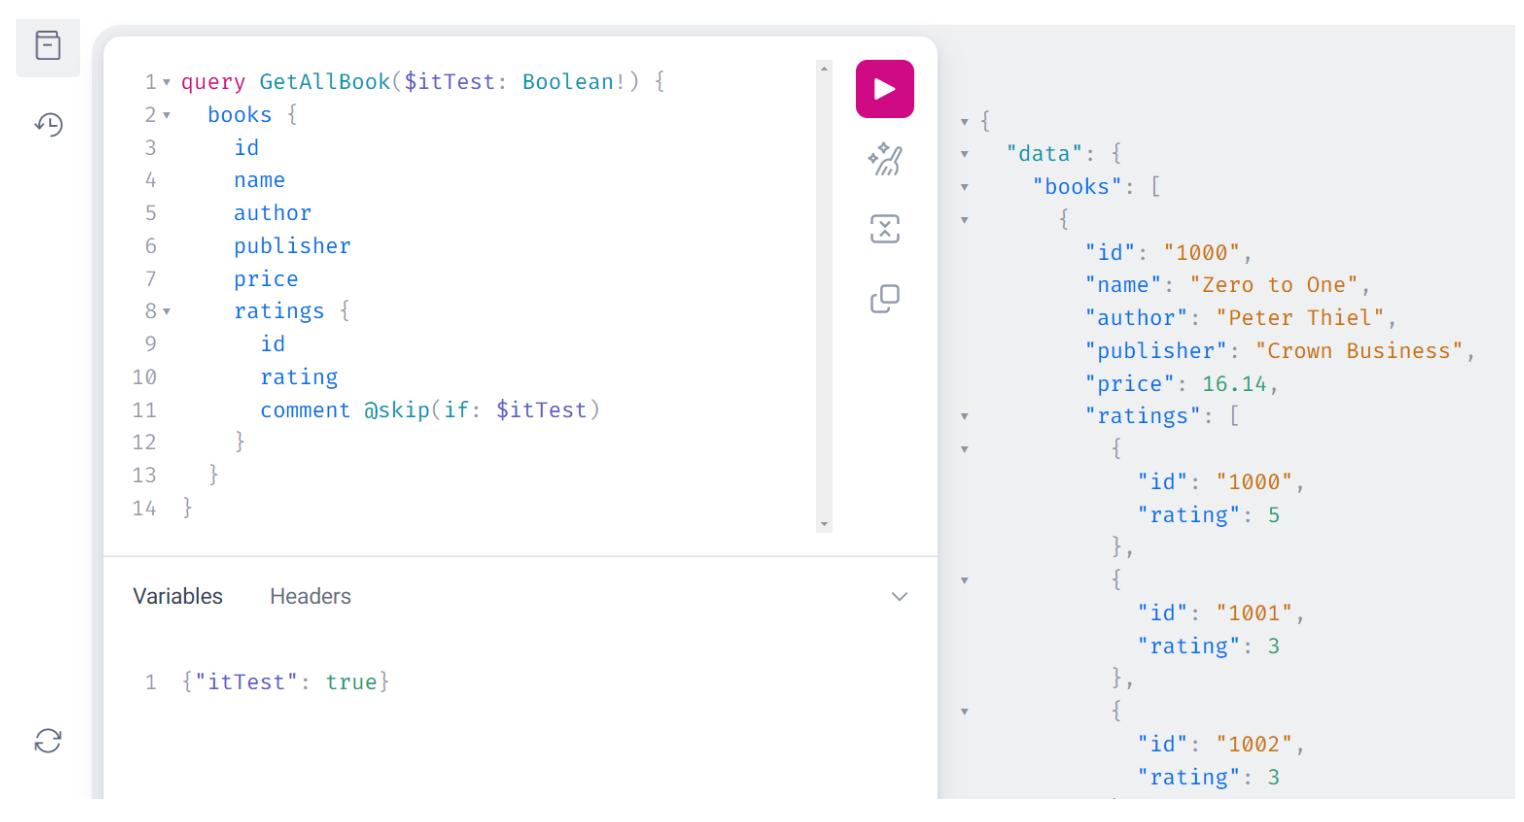Image resolution: width=1524 pixels, height=822 pixels.
Task: Switch to the Headers tab
Action: point(310,597)
